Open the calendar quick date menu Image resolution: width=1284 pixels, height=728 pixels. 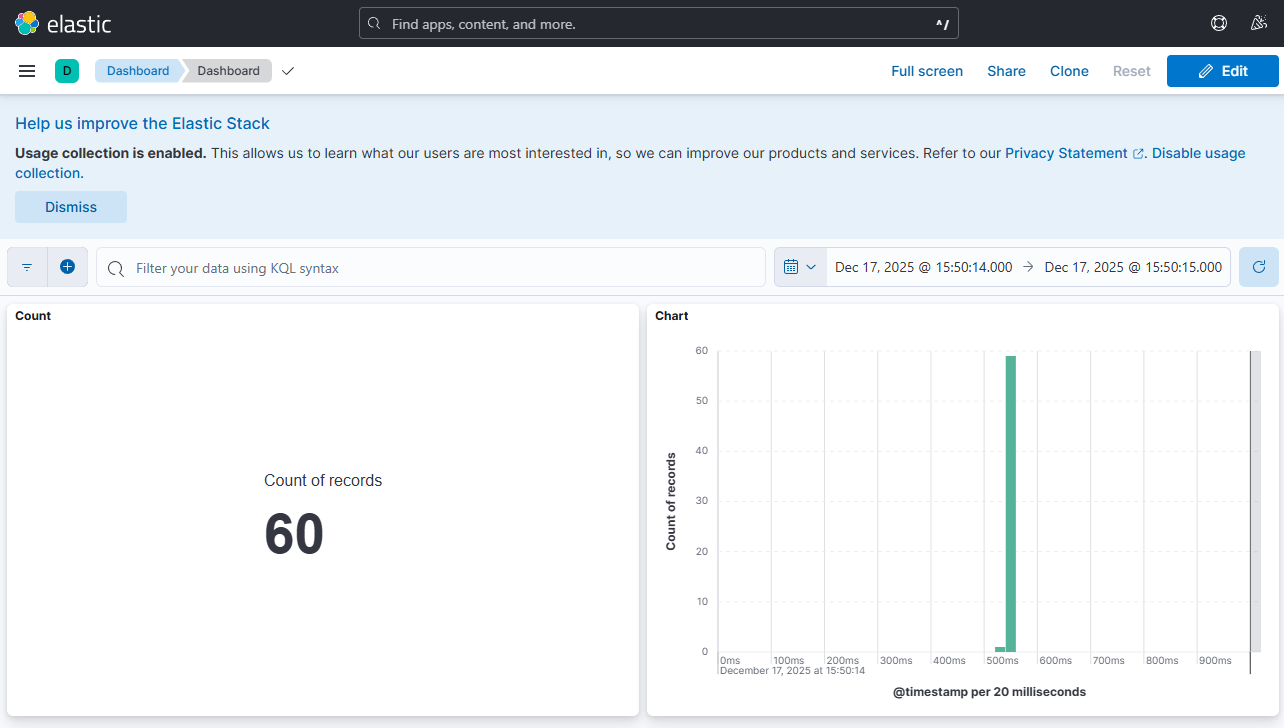(x=800, y=267)
